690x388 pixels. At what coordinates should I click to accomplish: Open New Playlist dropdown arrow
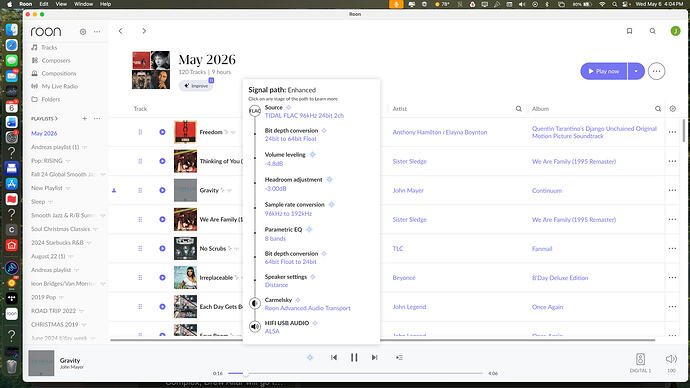[68, 188]
